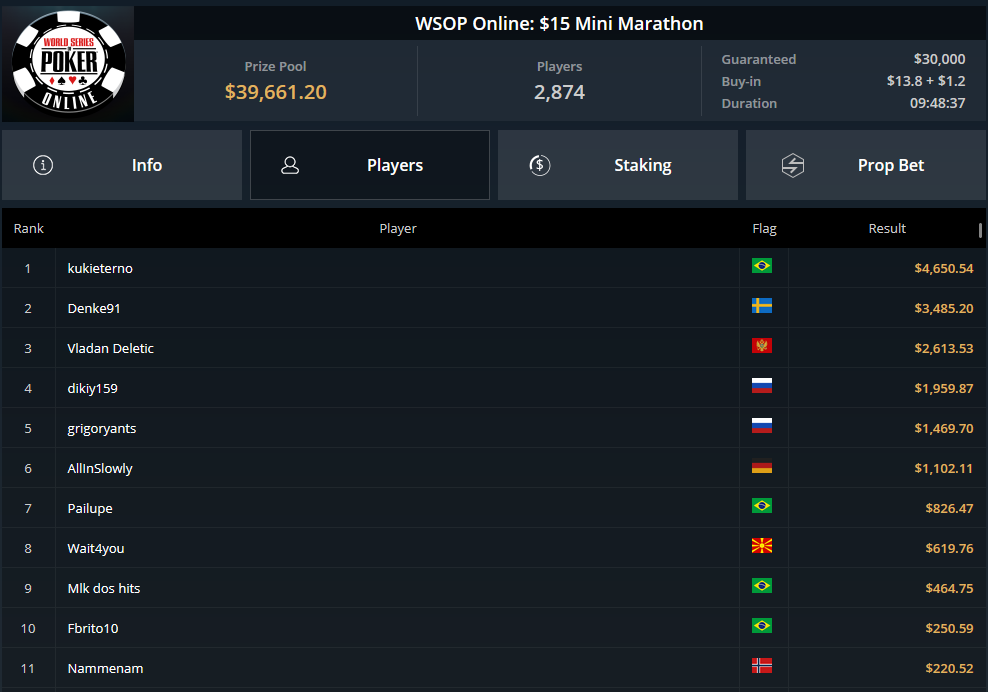The width and height of the screenshot is (988, 692).
Task: Select player AllInSlowly
Action: (100, 468)
